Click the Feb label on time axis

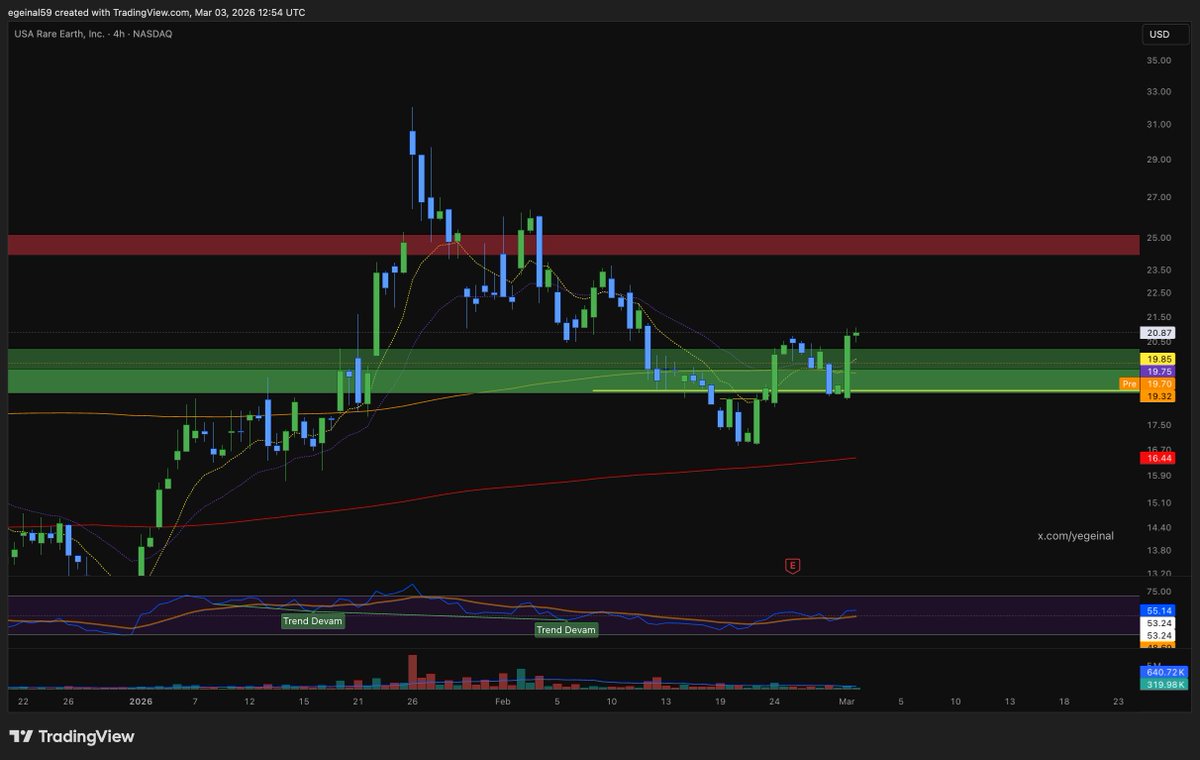pyautogui.click(x=503, y=702)
